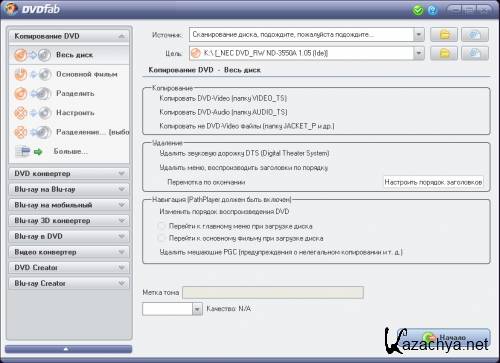The image size is (500, 363).
Task: Expand the Blu-ray в DVD section
Action: pyautogui.click(x=69, y=236)
